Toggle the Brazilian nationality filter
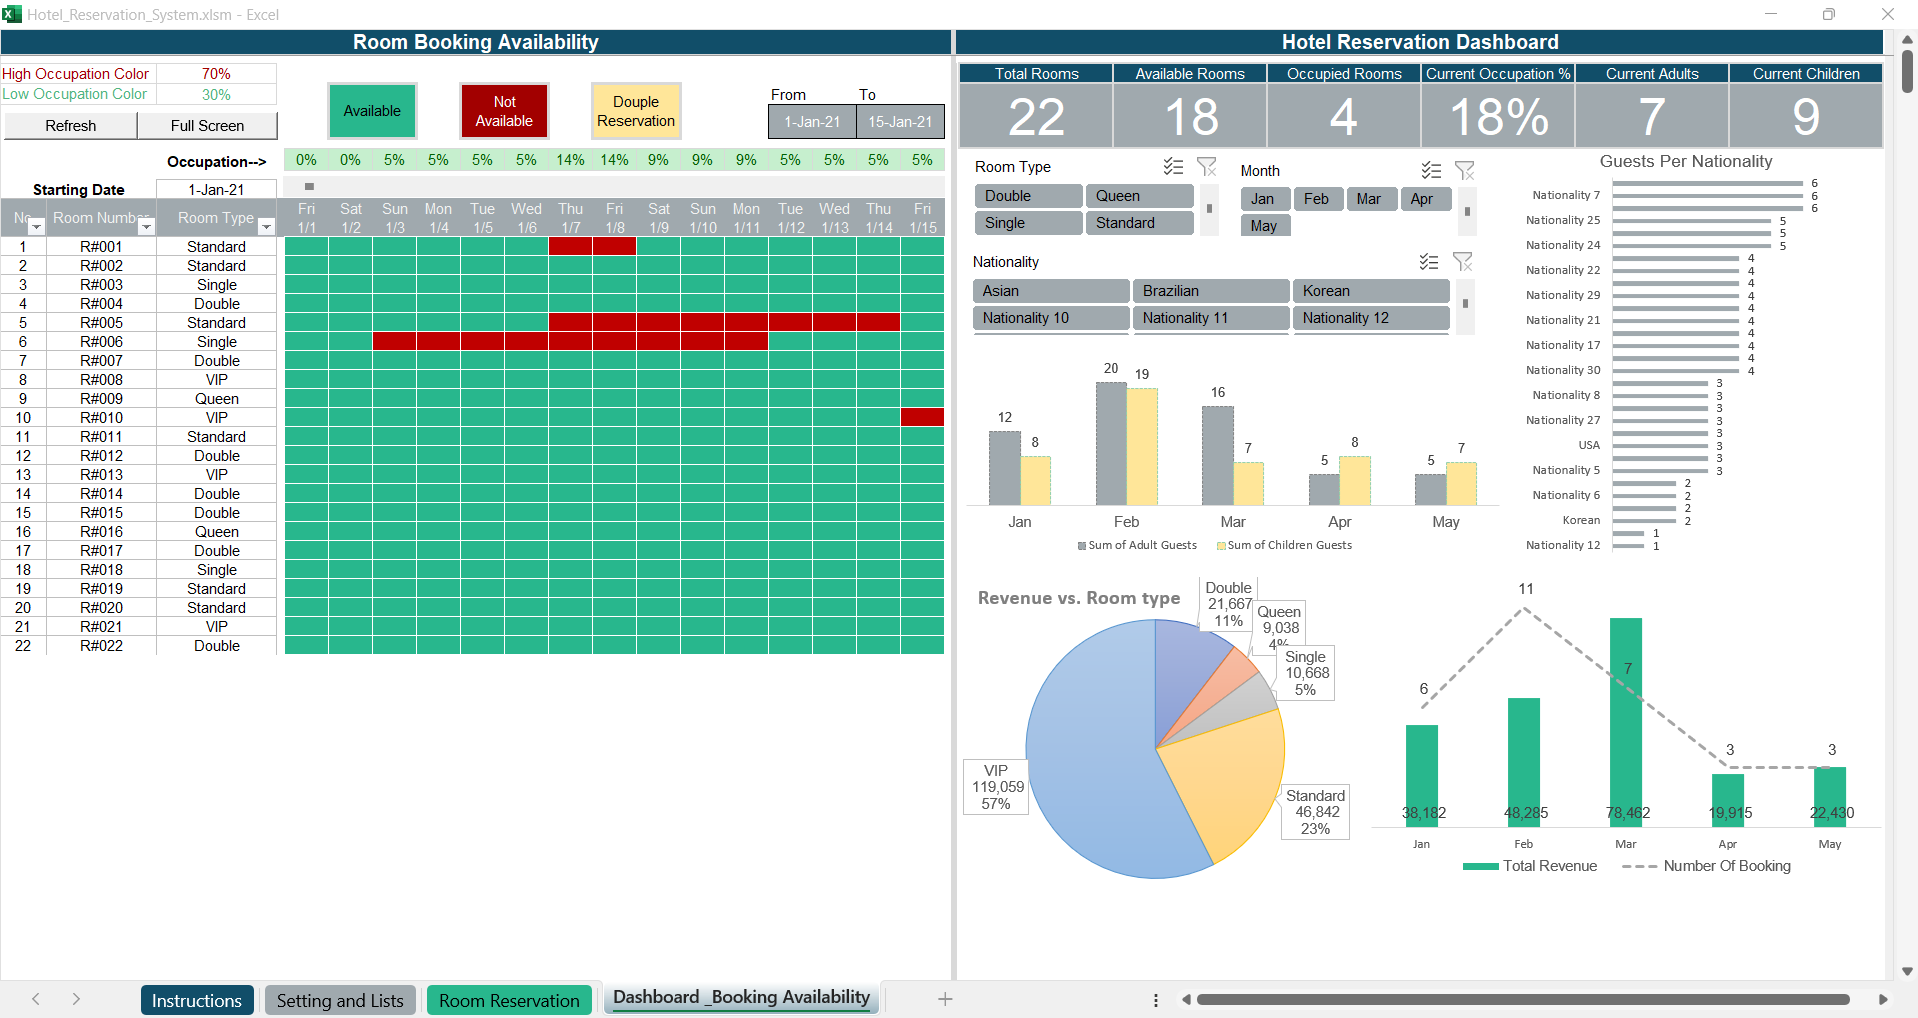This screenshot has width=1918, height=1018. point(1210,291)
